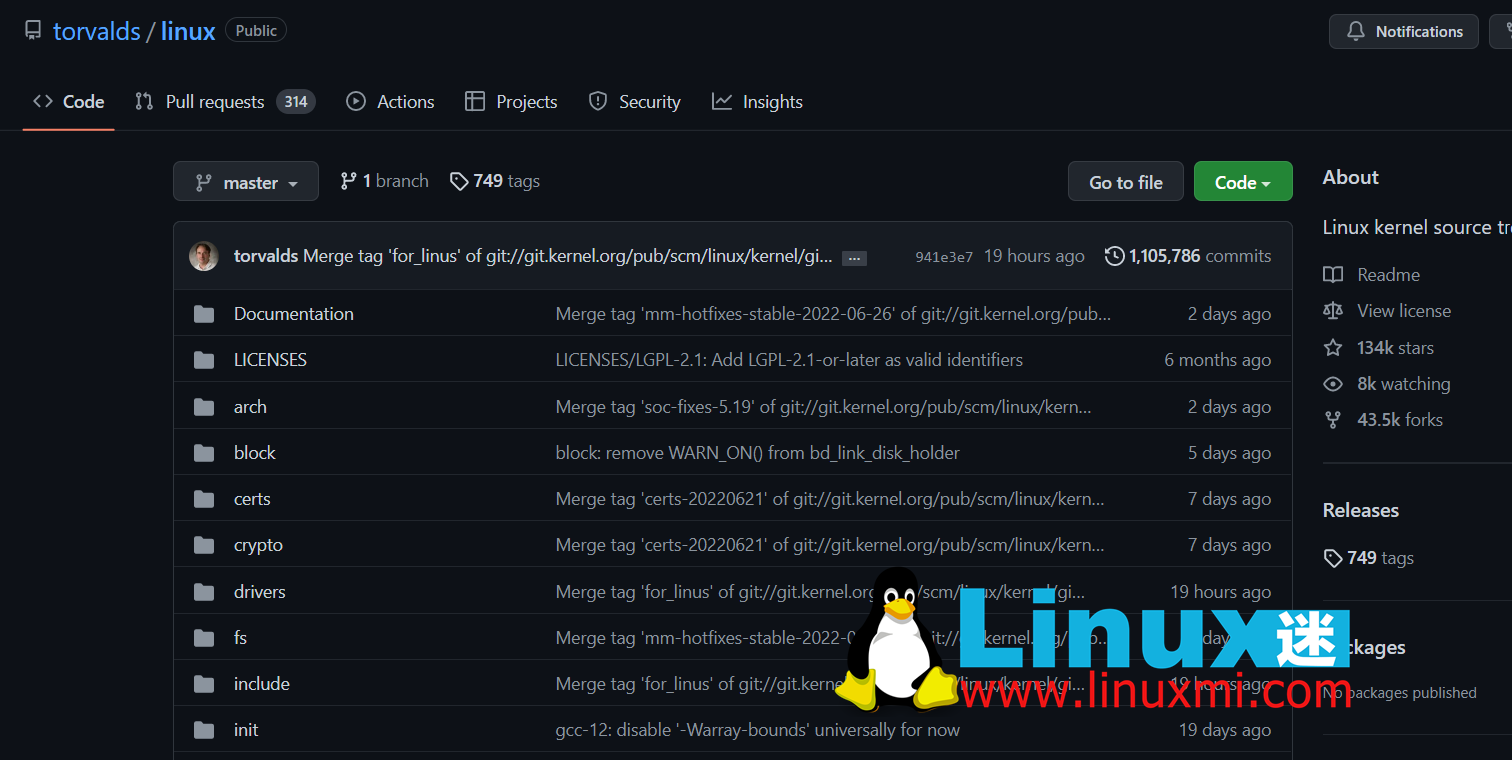Open the Security tab
This screenshot has height=760, width=1512.
pos(634,101)
